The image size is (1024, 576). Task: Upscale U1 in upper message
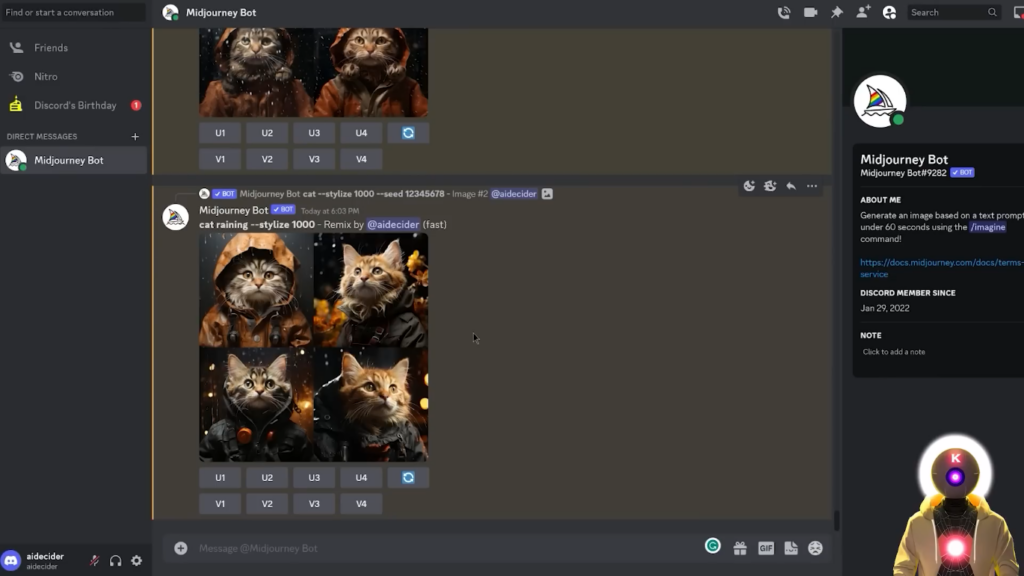click(x=220, y=133)
